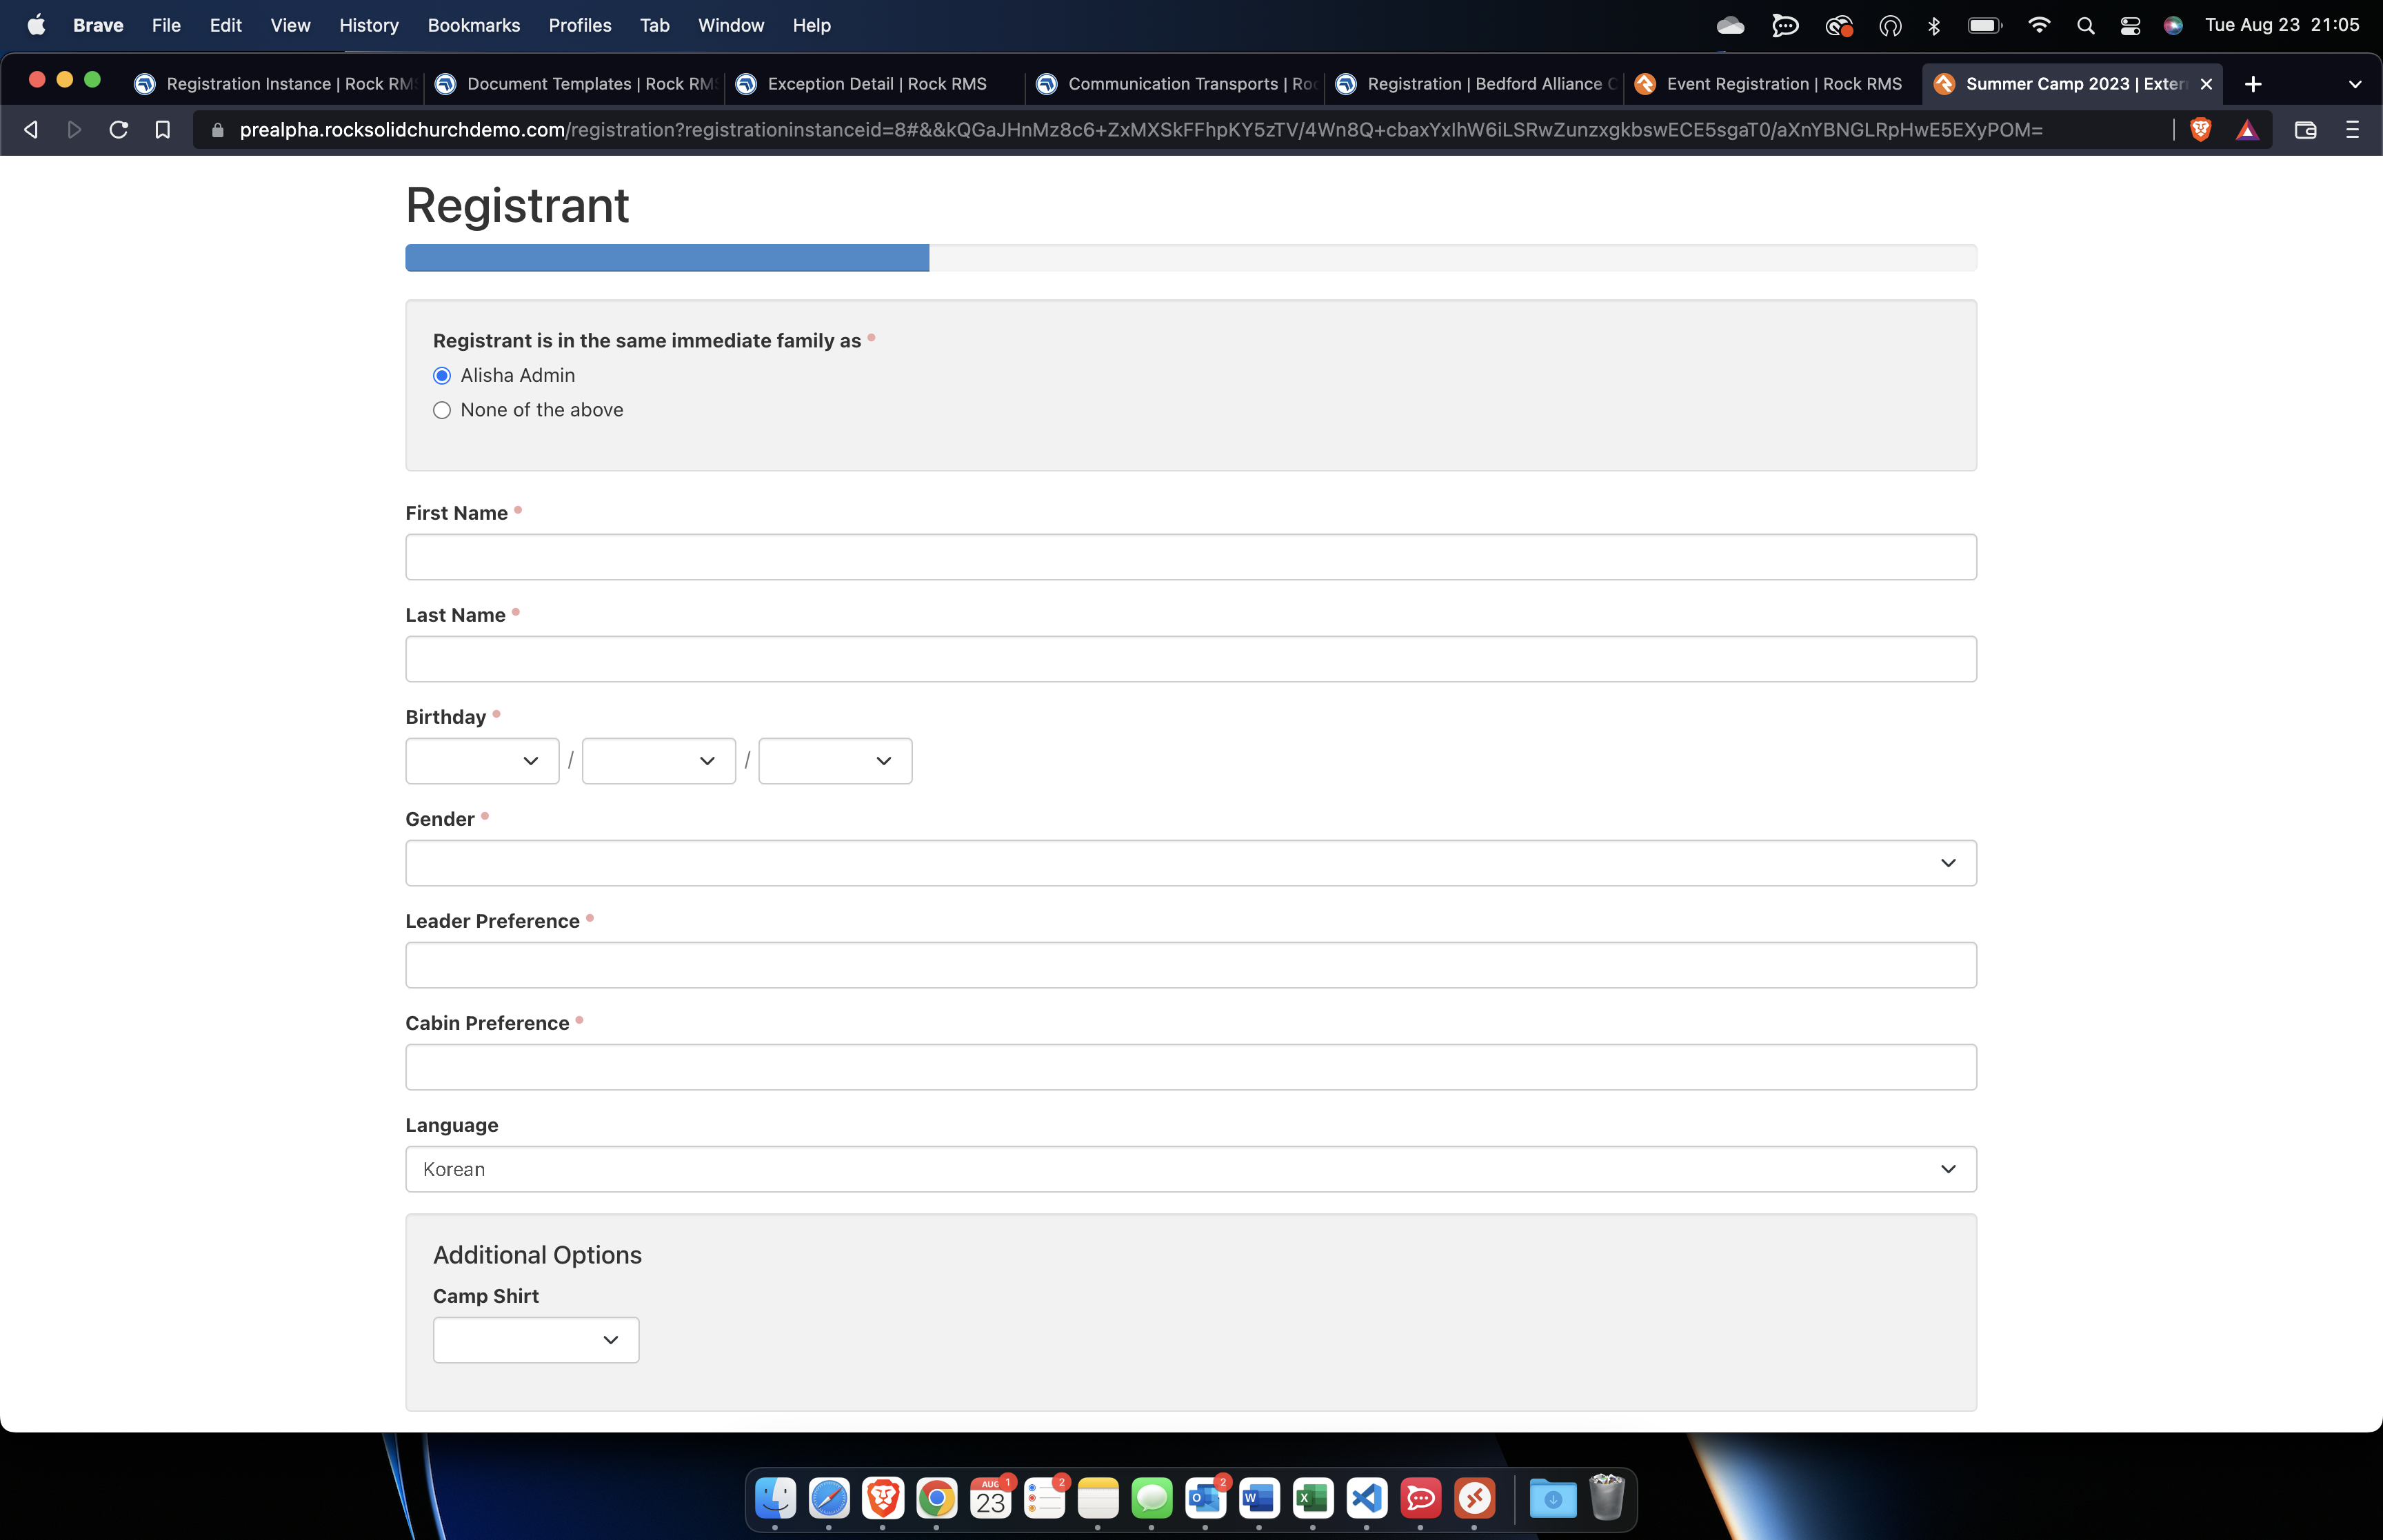Open the Camp Shirt dropdown
The height and width of the screenshot is (1540, 2383).
(536, 1340)
